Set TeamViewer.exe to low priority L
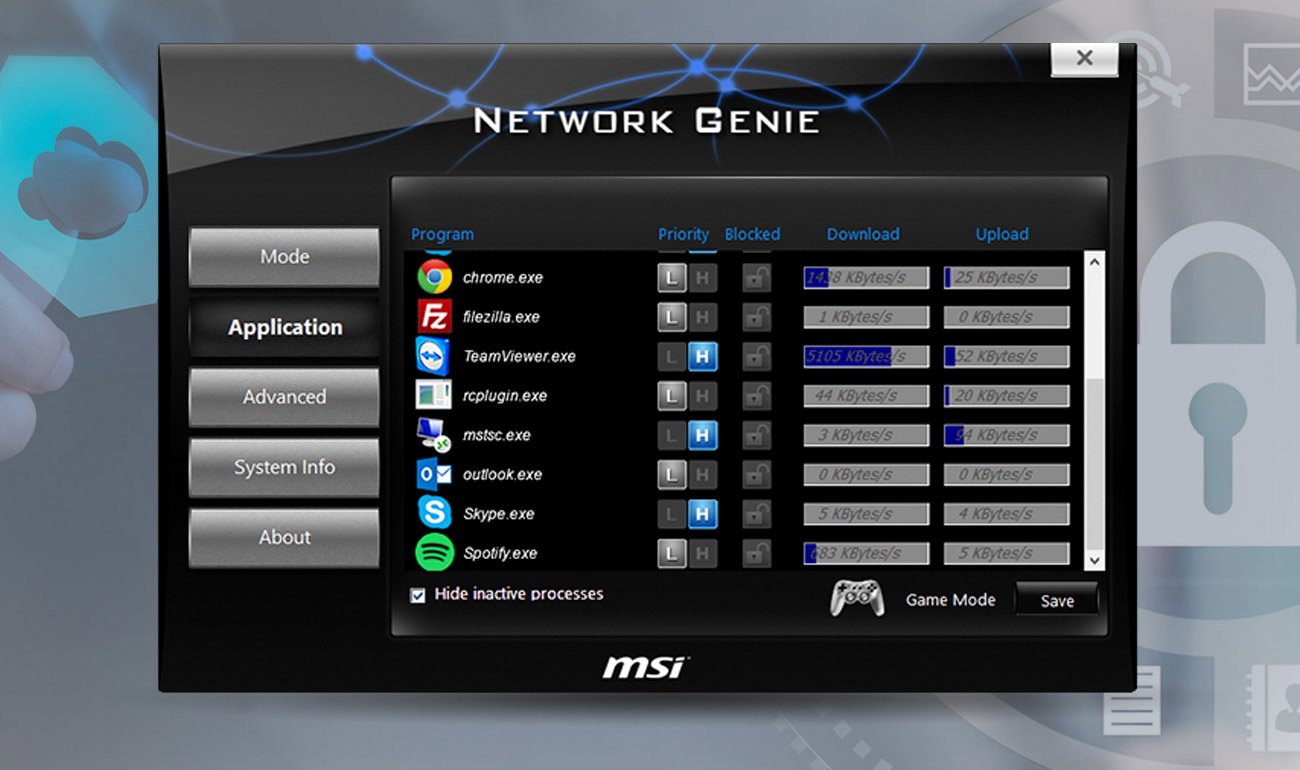The image size is (1300, 770). click(x=672, y=356)
